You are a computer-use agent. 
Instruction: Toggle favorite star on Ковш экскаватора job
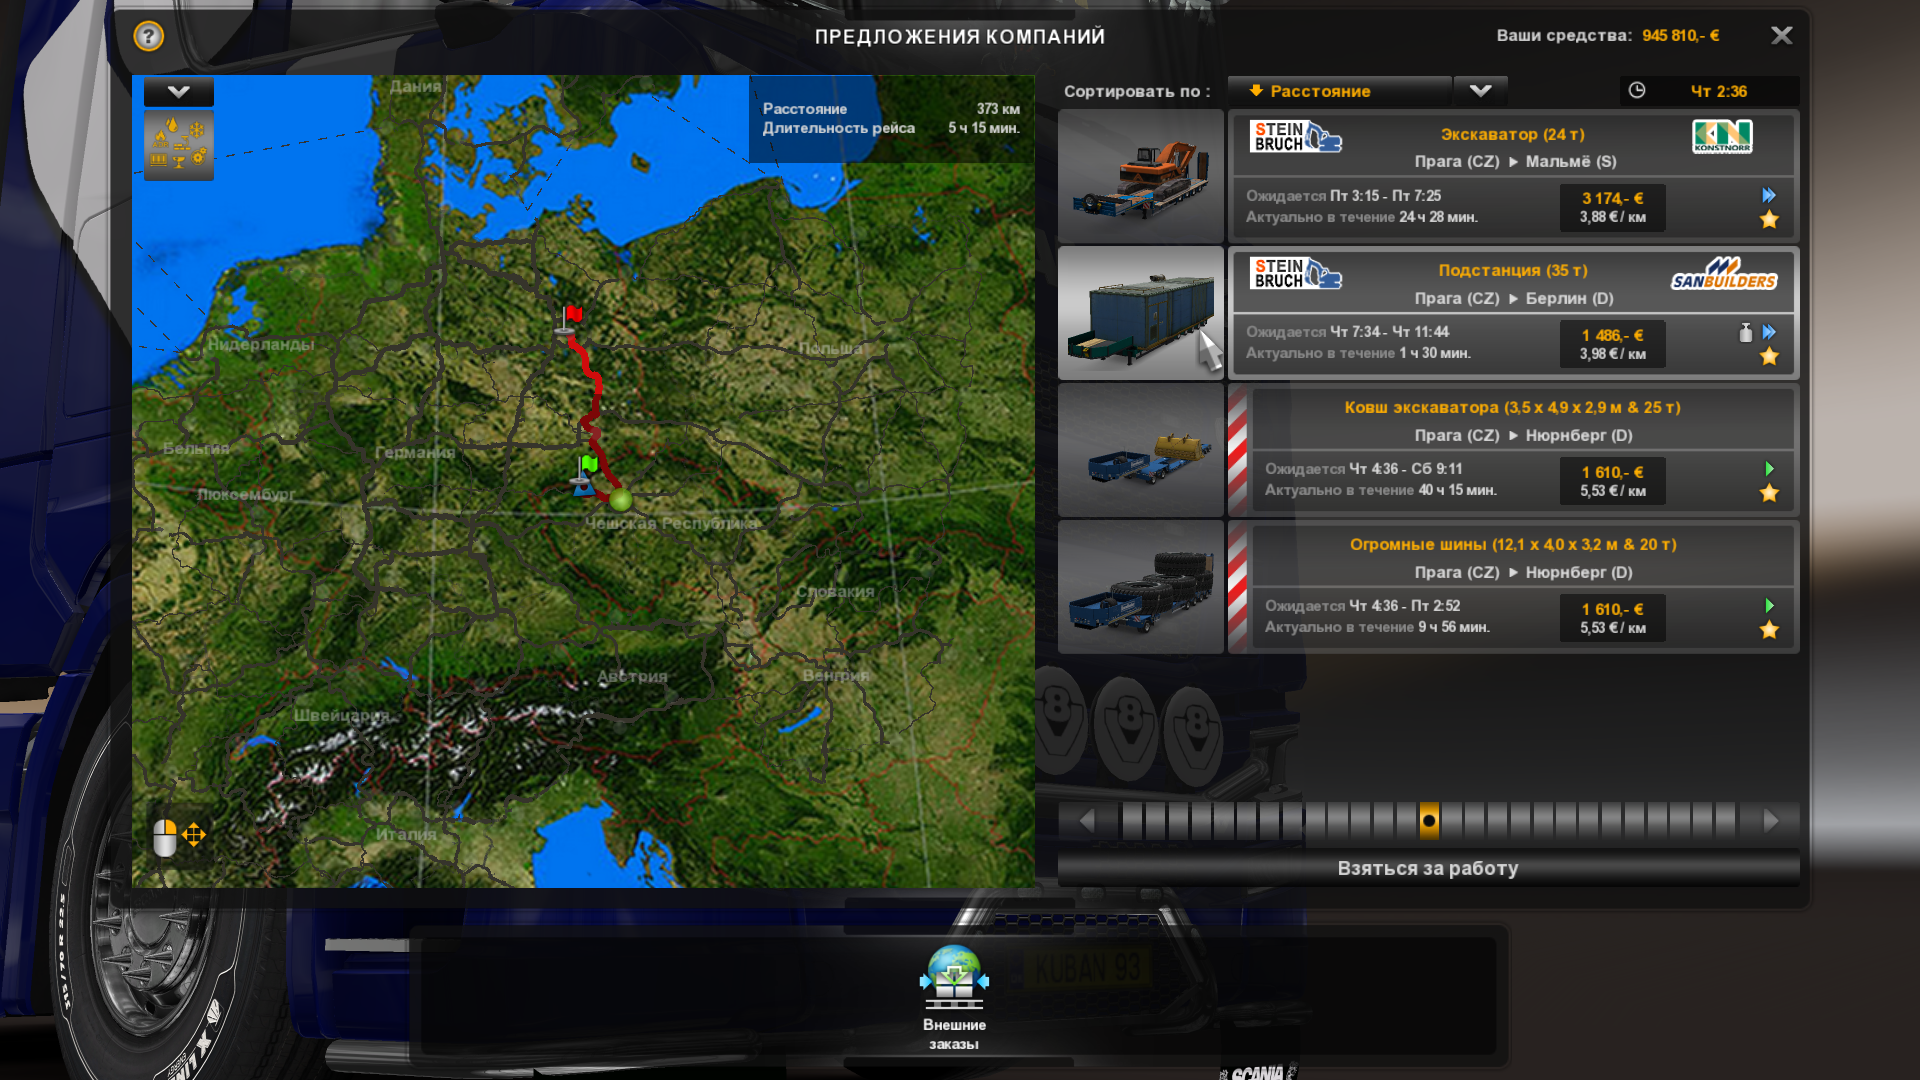tap(1769, 493)
